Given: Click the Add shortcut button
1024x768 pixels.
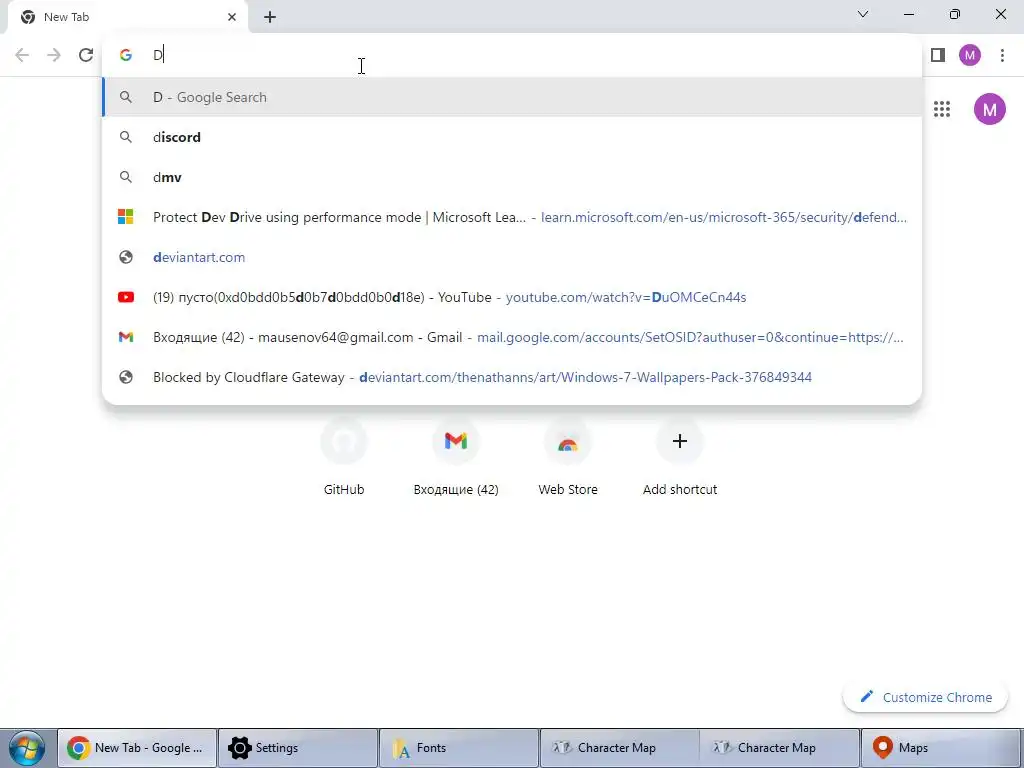Looking at the screenshot, I should coord(680,456).
